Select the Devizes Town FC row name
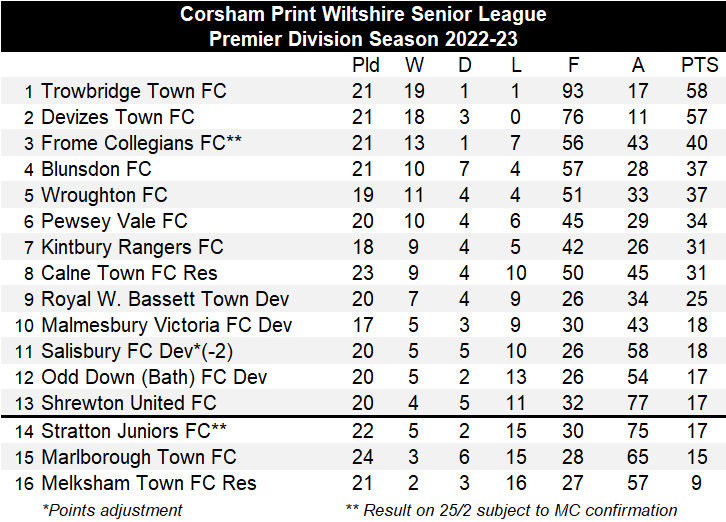The height and width of the screenshot is (522, 726). pos(117,117)
